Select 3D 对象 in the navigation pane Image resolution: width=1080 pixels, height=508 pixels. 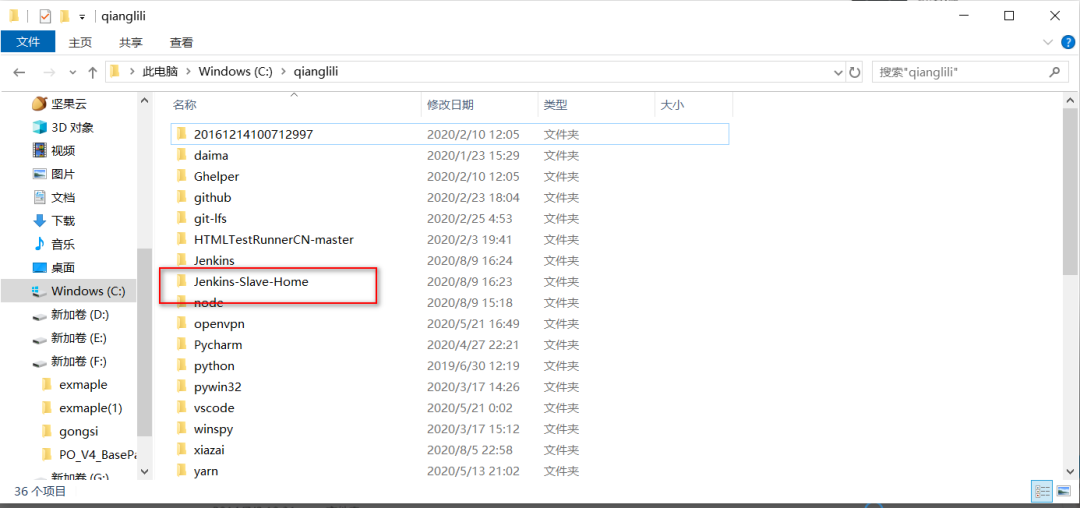[x=72, y=127]
